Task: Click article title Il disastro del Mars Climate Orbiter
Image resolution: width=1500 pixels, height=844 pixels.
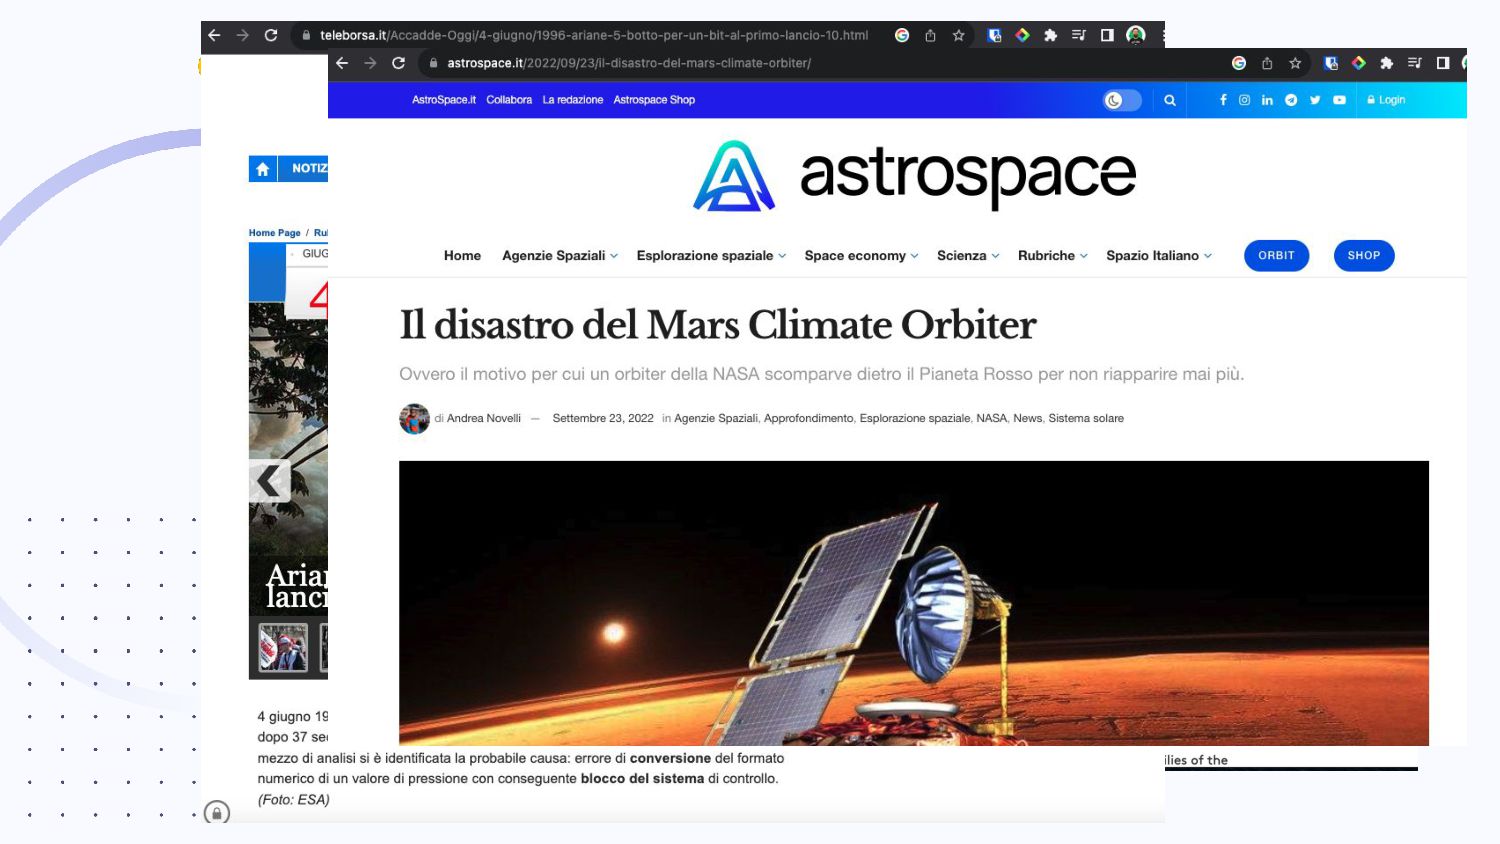Action: pos(718,325)
